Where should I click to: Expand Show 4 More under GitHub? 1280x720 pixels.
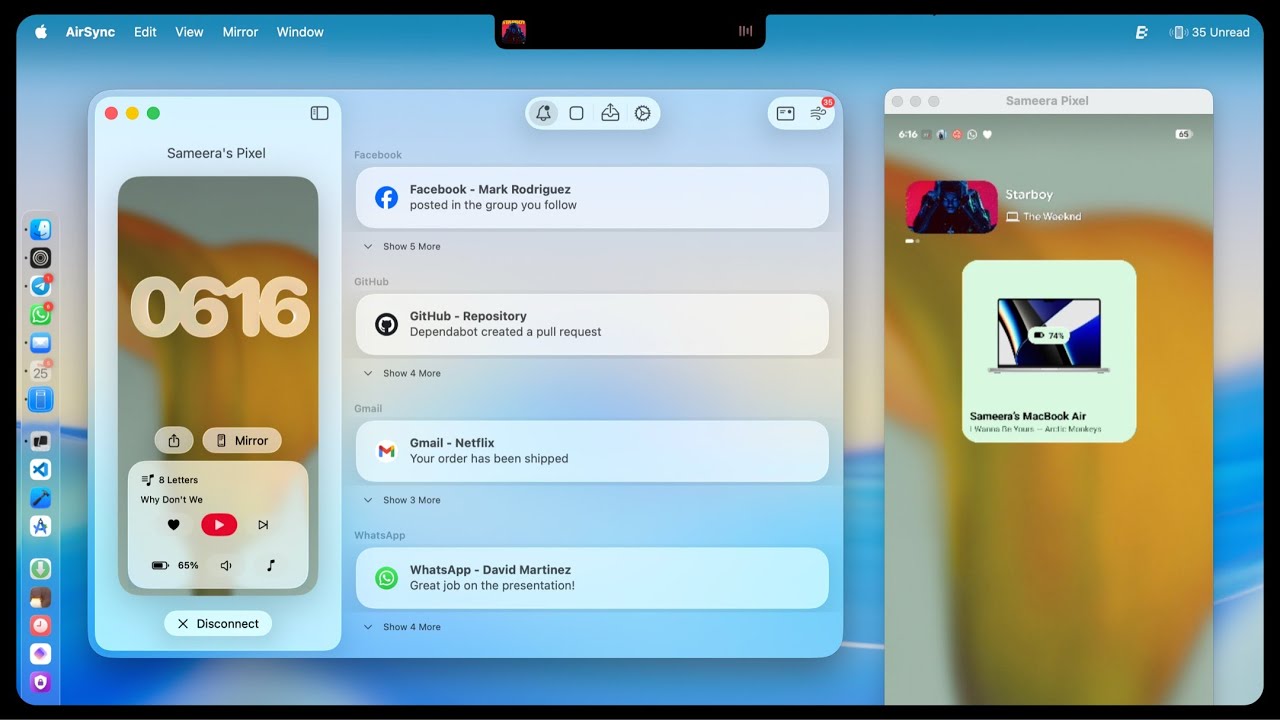[402, 373]
